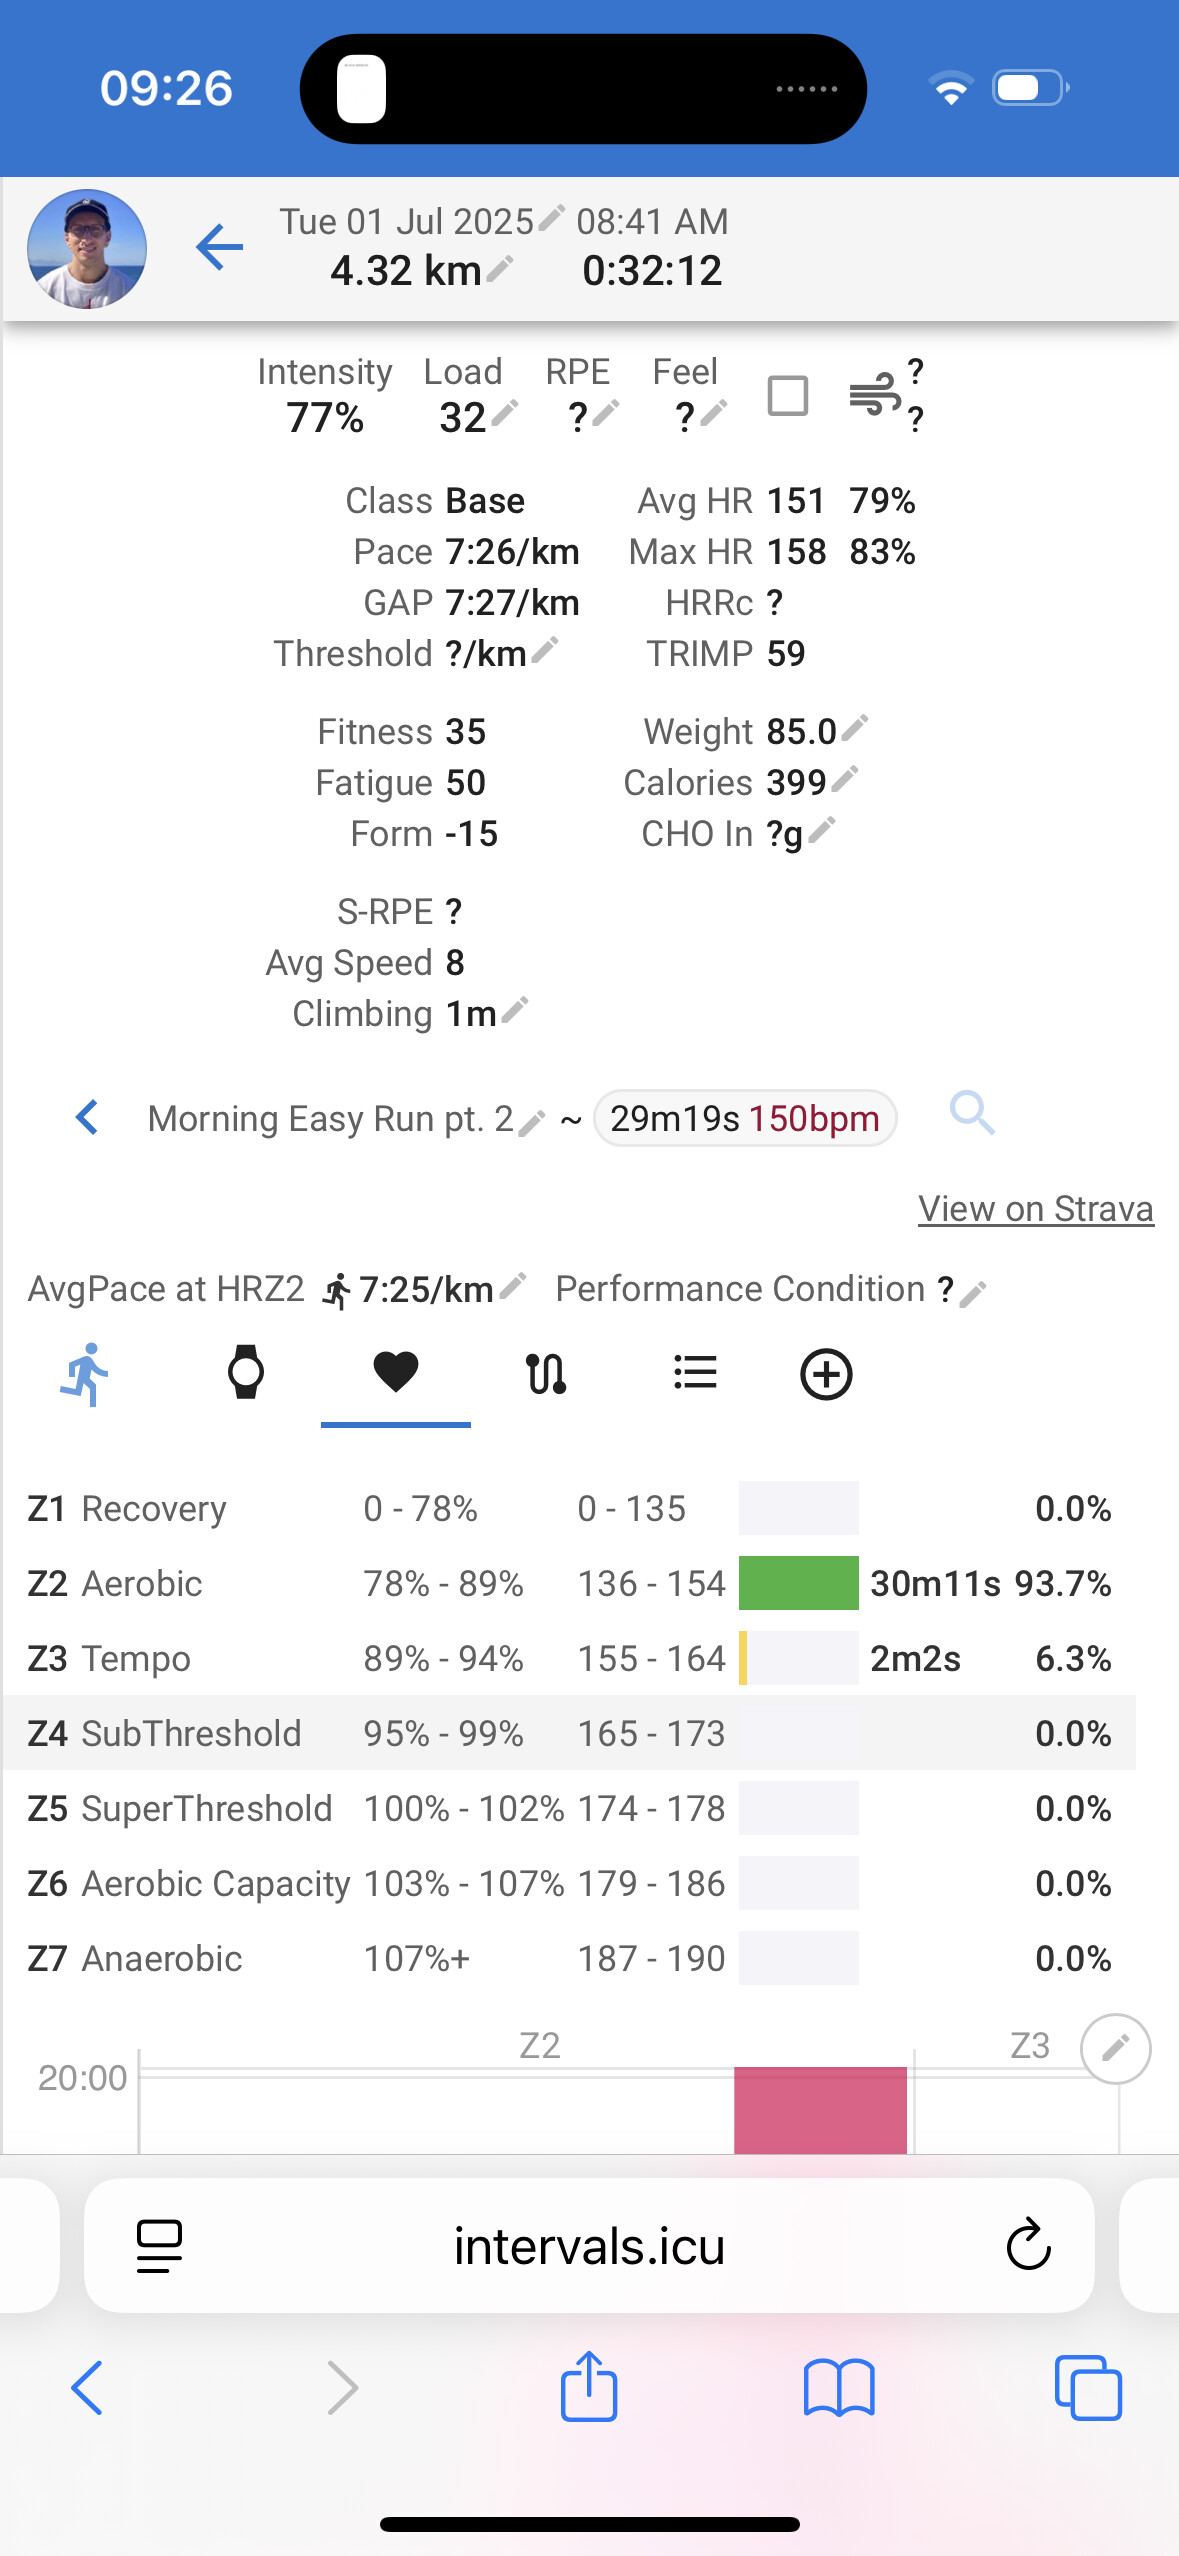
Task: Click the green Z2 Aerobic zone bar
Action: (x=798, y=1583)
